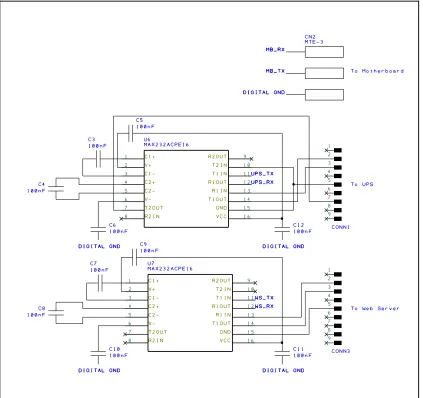Click the MB_TX net label
This screenshot has height=398, width=423.
[x=275, y=71]
